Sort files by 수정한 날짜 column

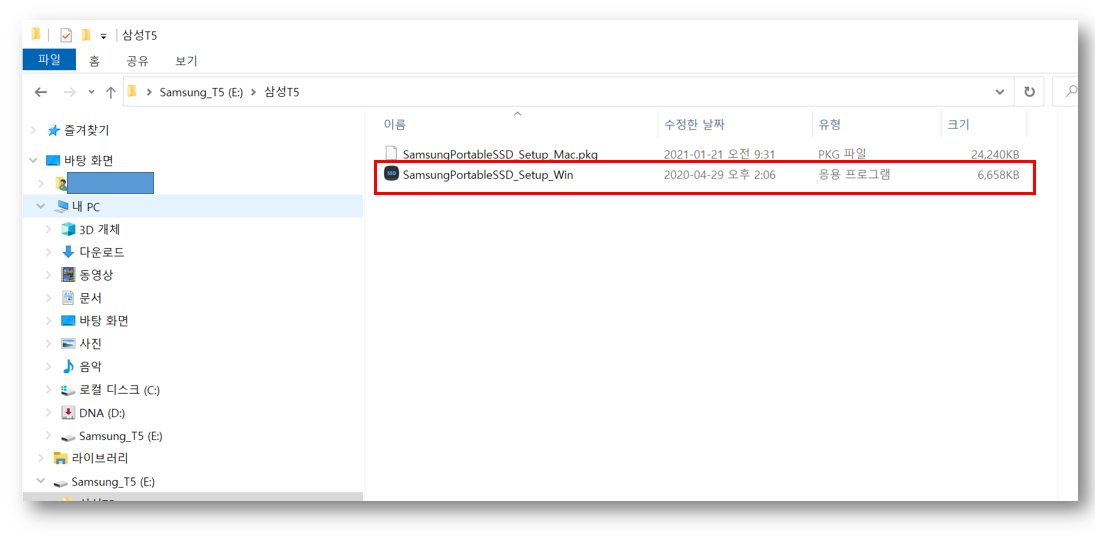[694, 125]
